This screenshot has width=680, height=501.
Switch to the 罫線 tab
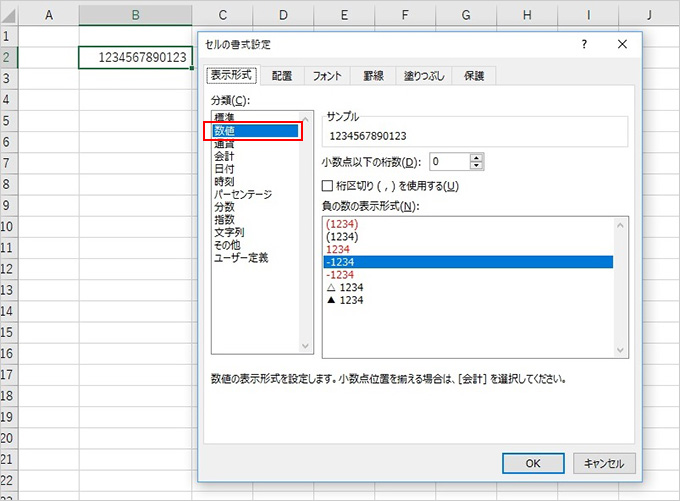(x=373, y=76)
